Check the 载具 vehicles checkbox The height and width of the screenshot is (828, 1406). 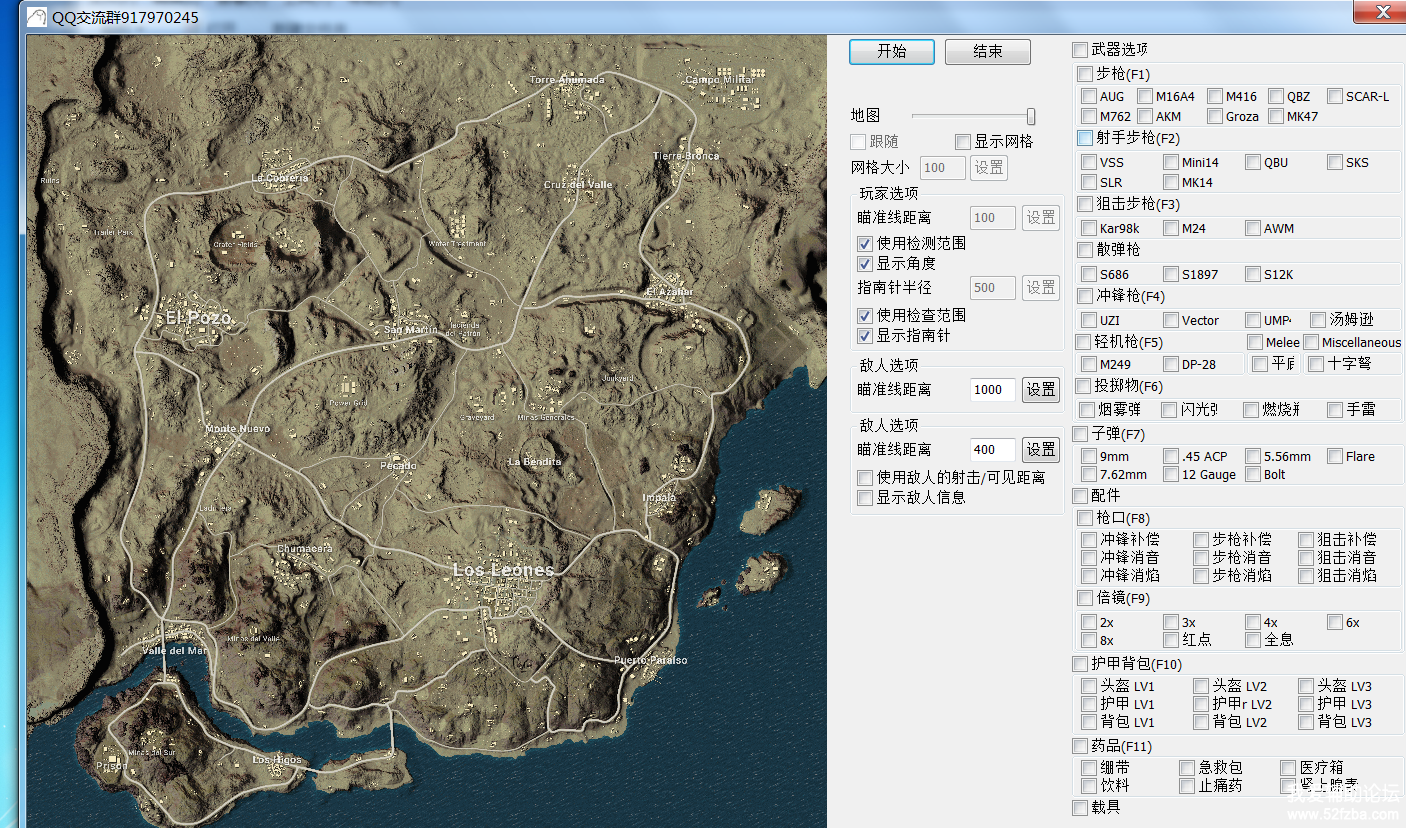click(1080, 807)
